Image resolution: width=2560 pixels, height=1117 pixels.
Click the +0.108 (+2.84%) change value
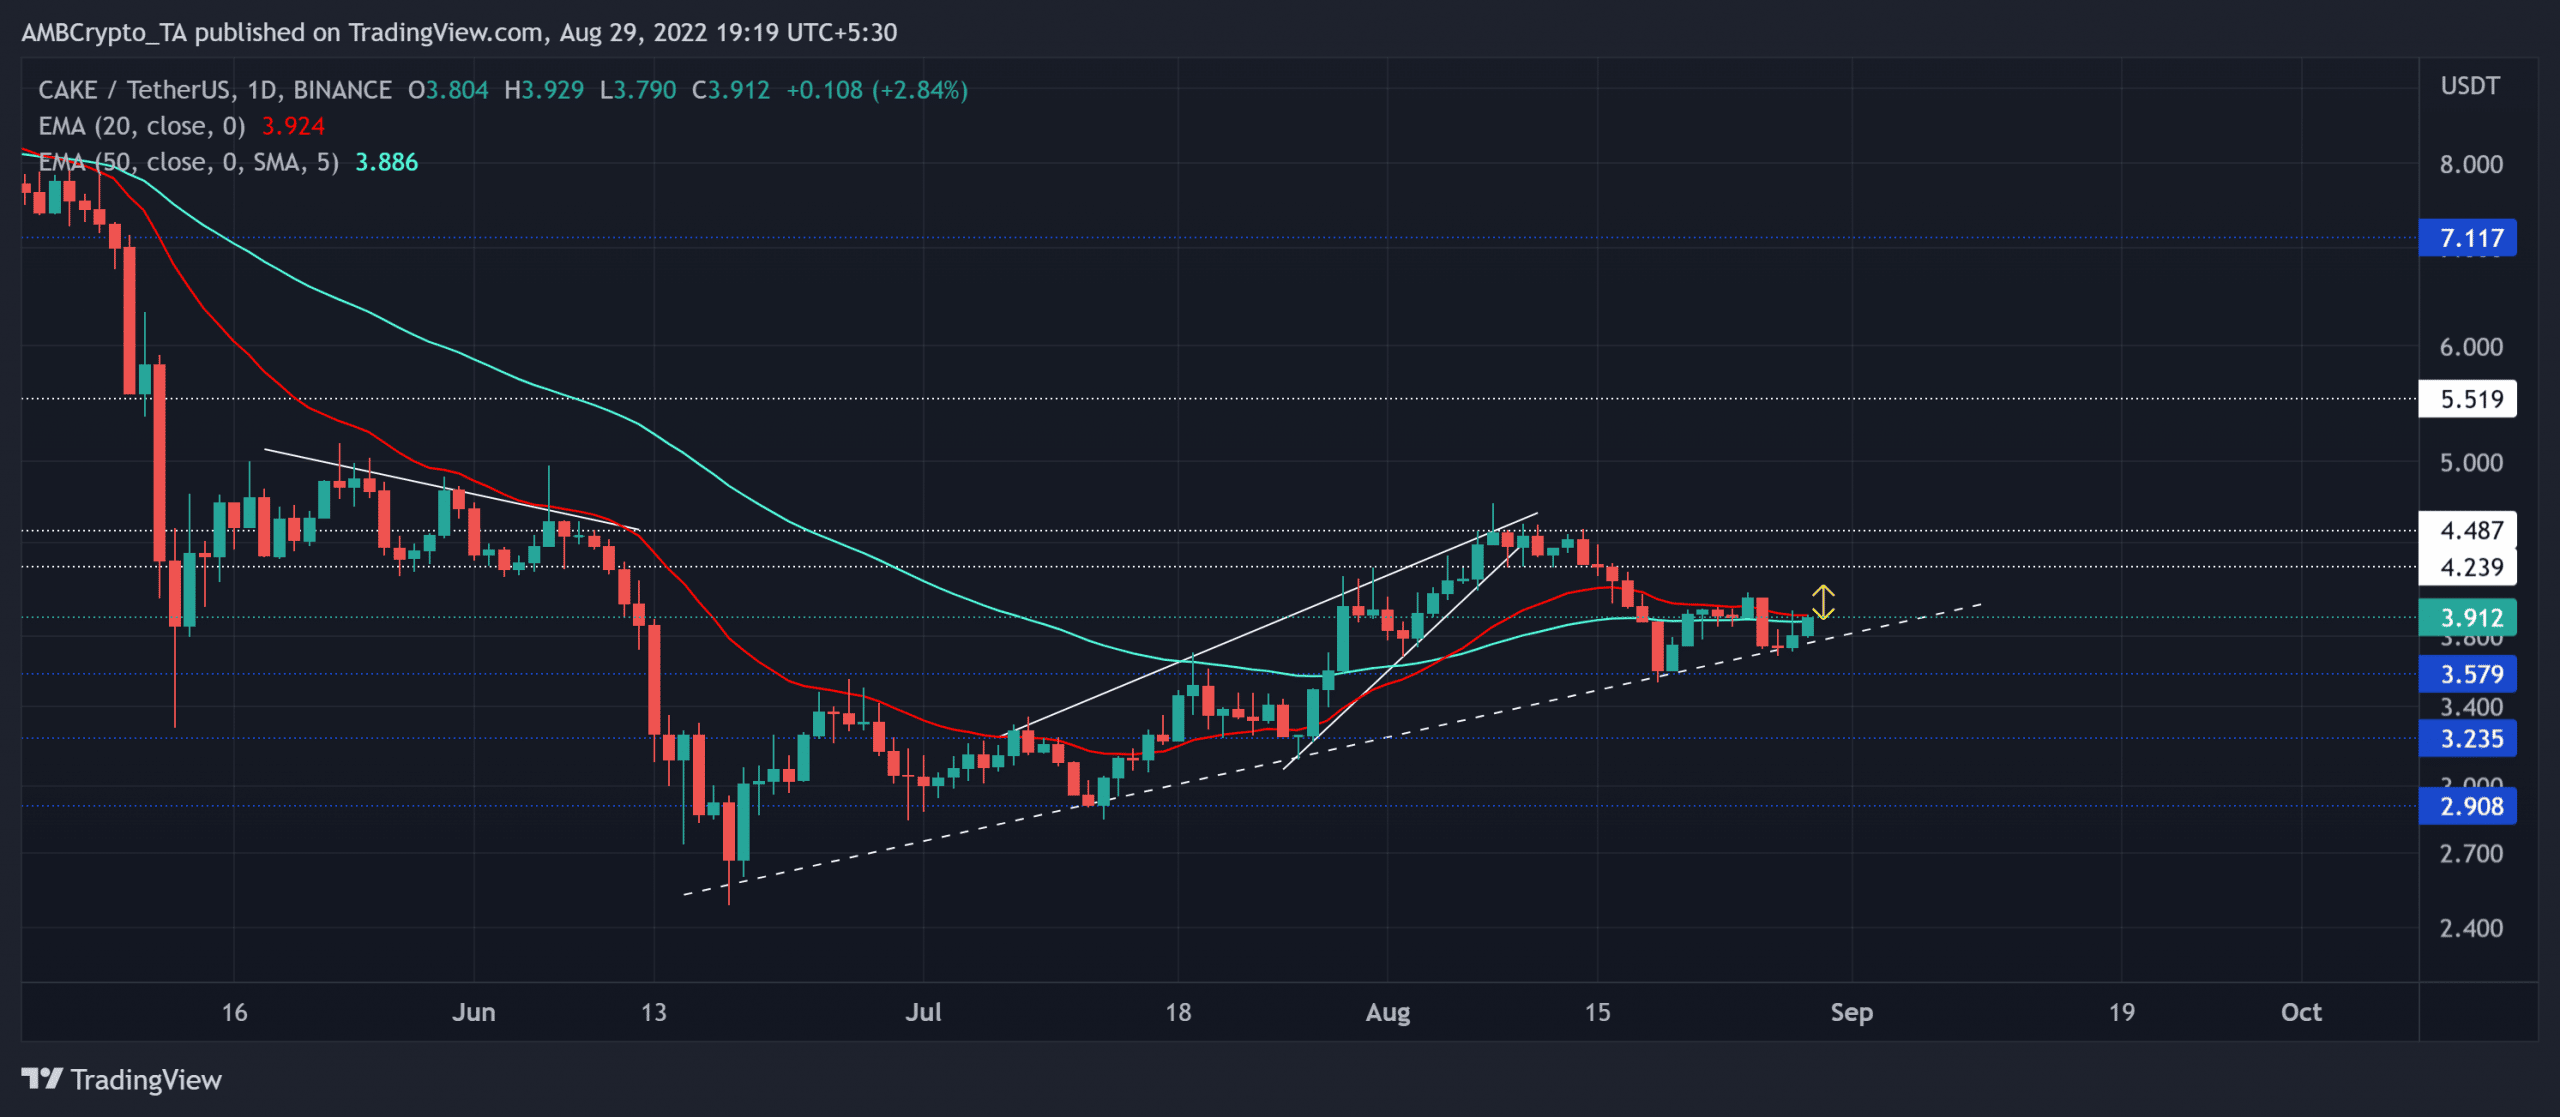pyautogui.click(x=877, y=90)
